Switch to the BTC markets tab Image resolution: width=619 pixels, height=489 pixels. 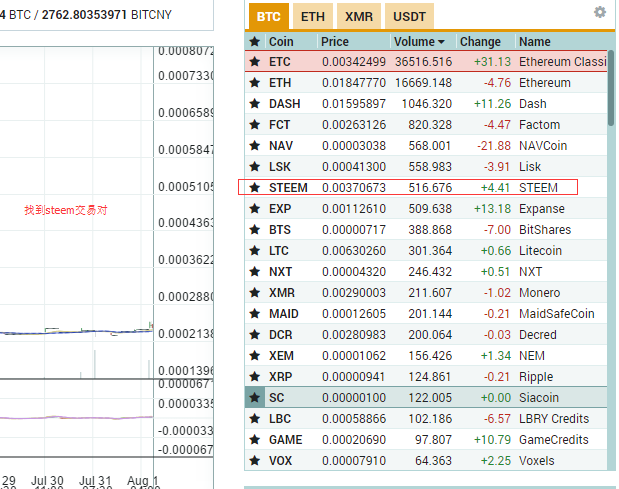point(269,16)
